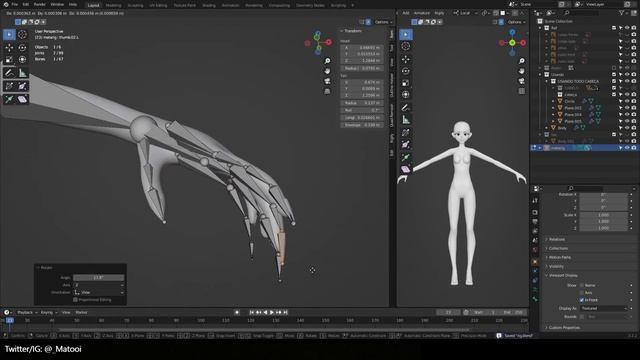Collapse the Viewport Display panel
This screenshot has width=640, height=360.
click(x=562, y=276)
